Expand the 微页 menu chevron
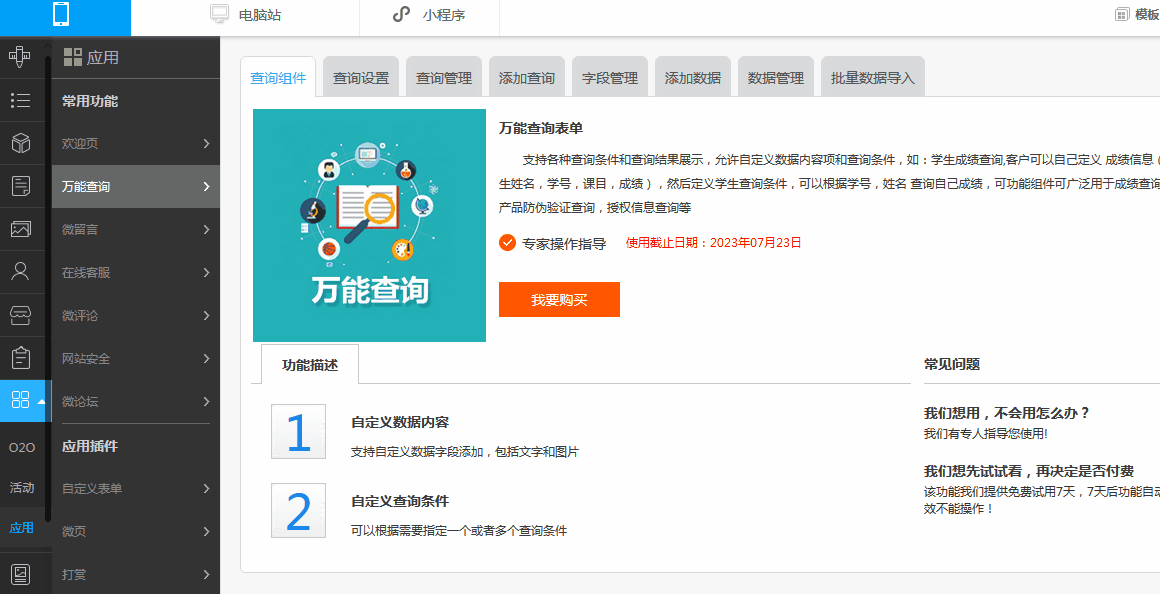1160x594 pixels. pos(206,531)
